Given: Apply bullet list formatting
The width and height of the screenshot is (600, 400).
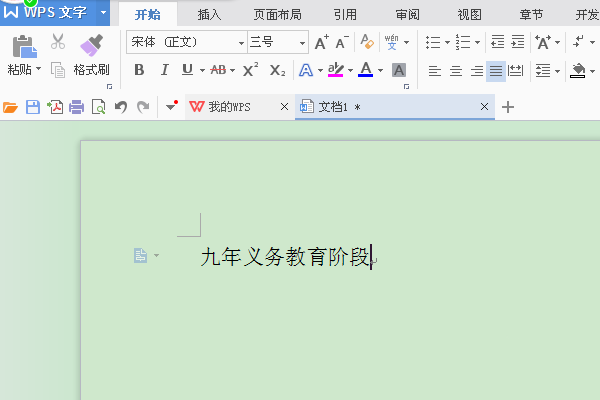Looking at the screenshot, I should [x=433, y=42].
